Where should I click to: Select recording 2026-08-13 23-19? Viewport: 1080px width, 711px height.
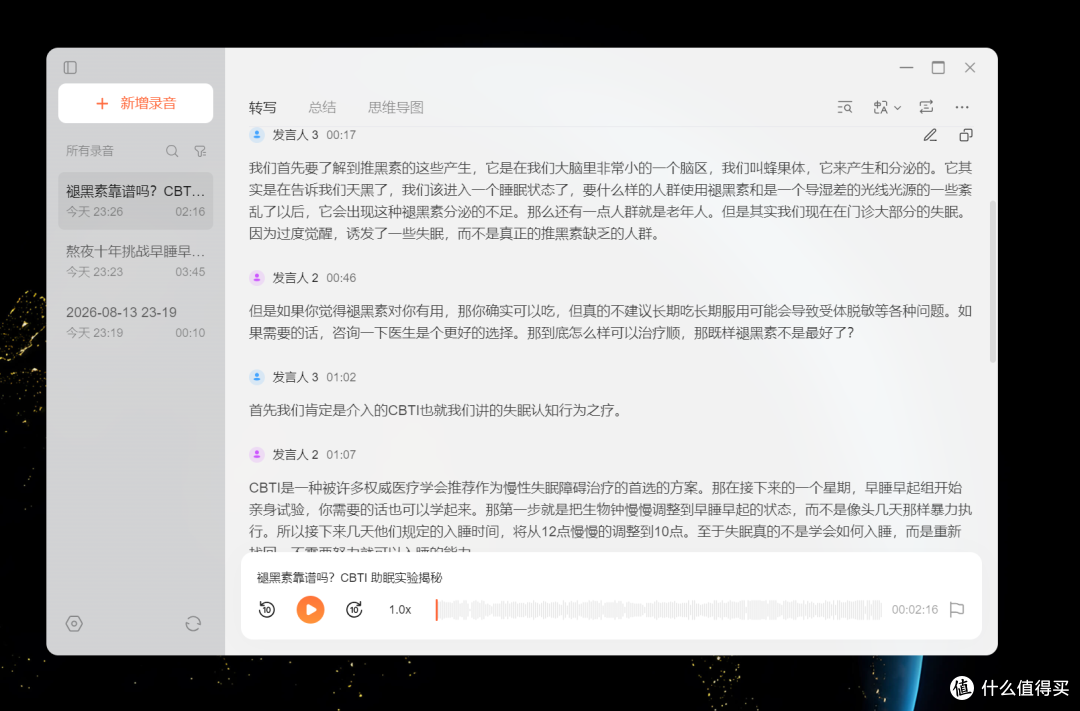click(x=136, y=322)
